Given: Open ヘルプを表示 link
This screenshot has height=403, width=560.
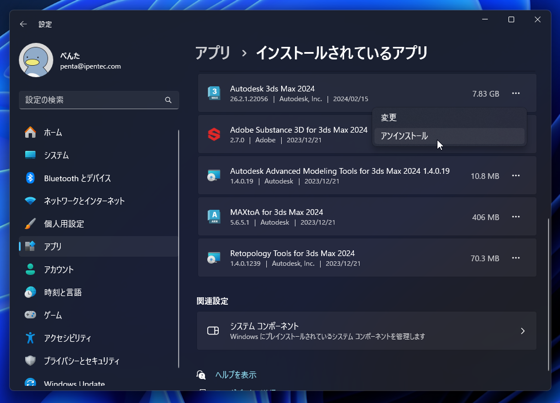Looking at the screenshot, I should pyautogui.click(x=235, y=375).
